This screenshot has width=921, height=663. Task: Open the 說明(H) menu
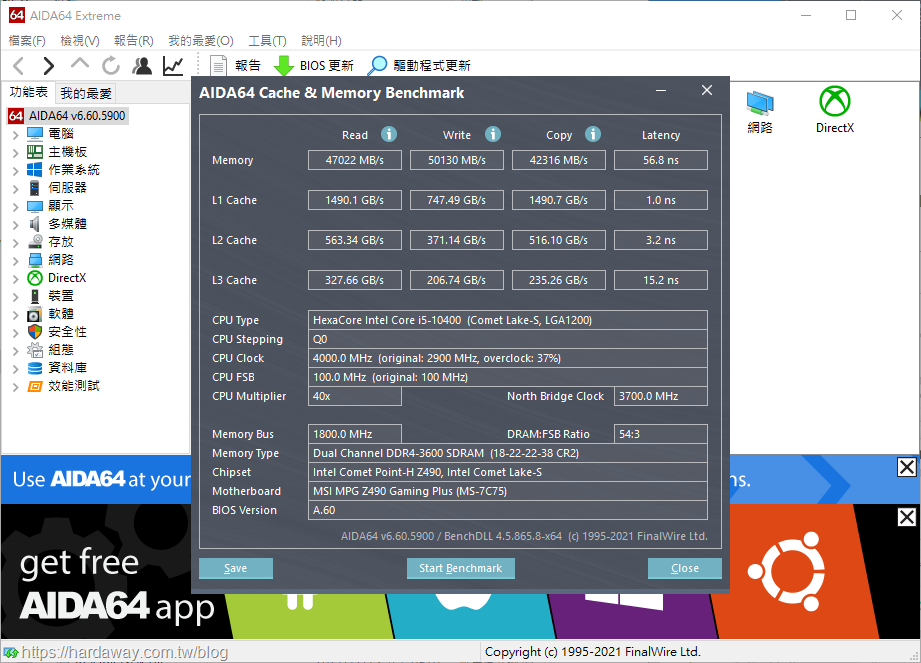[321, 41]
